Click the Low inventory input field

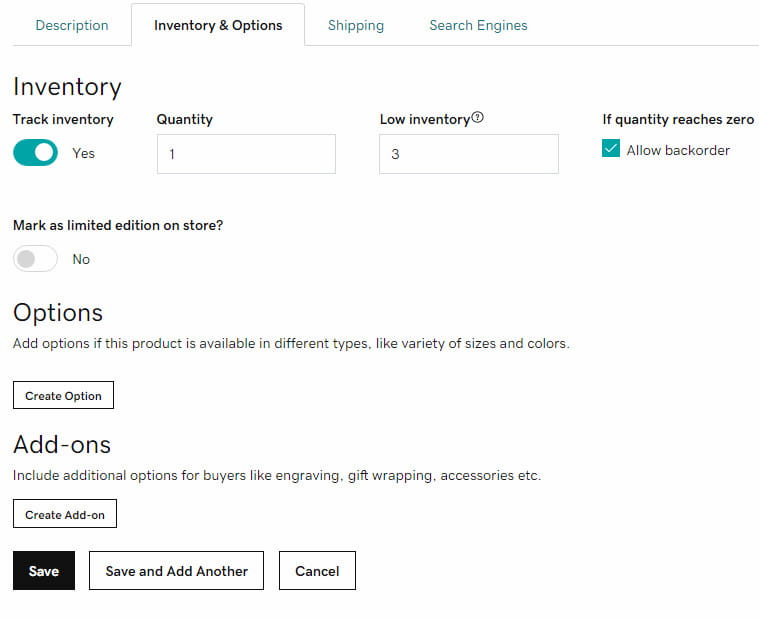[x=469, y=154]
